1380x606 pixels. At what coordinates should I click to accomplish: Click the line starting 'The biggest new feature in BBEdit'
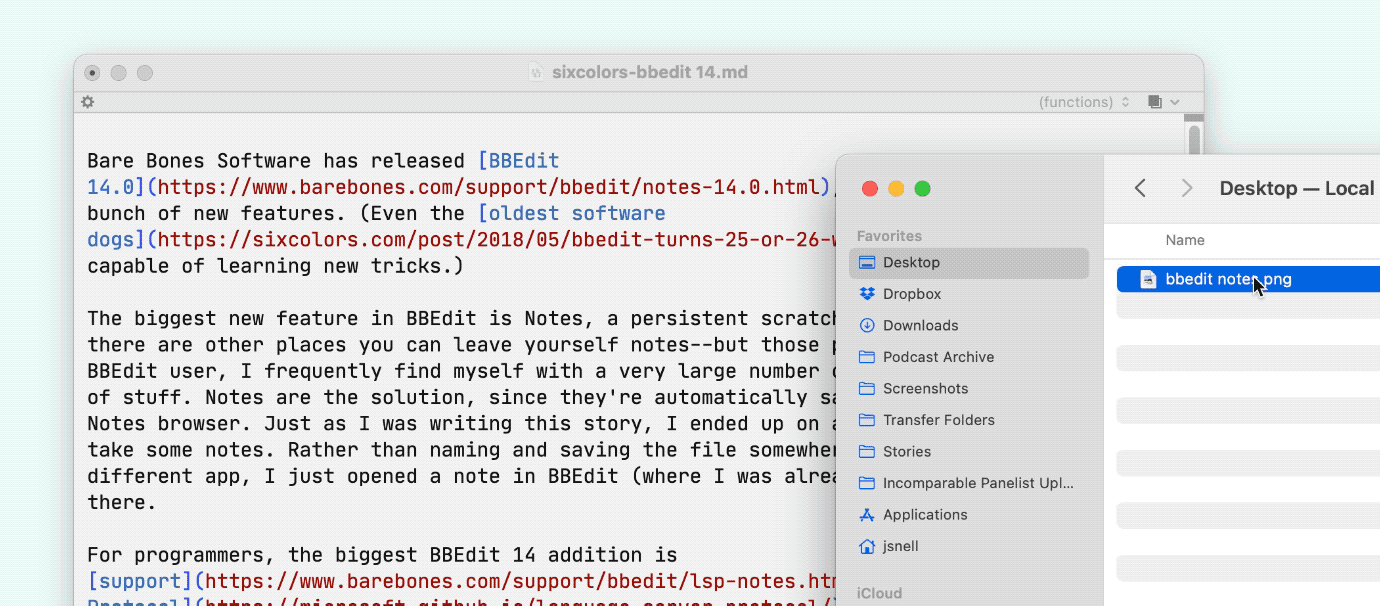(x=461, y=318)
